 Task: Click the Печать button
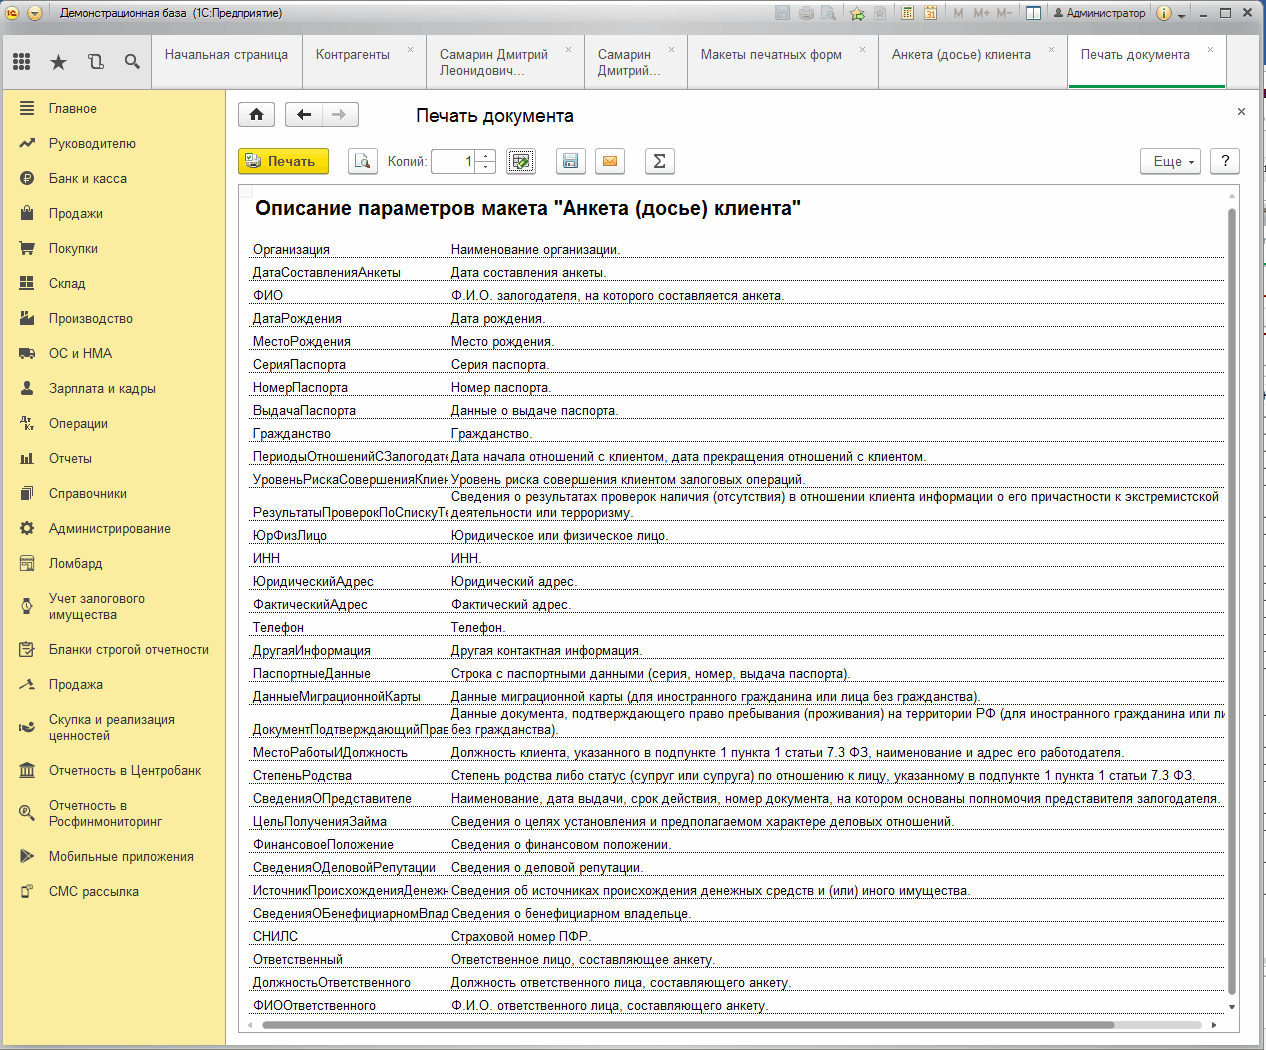283,161
